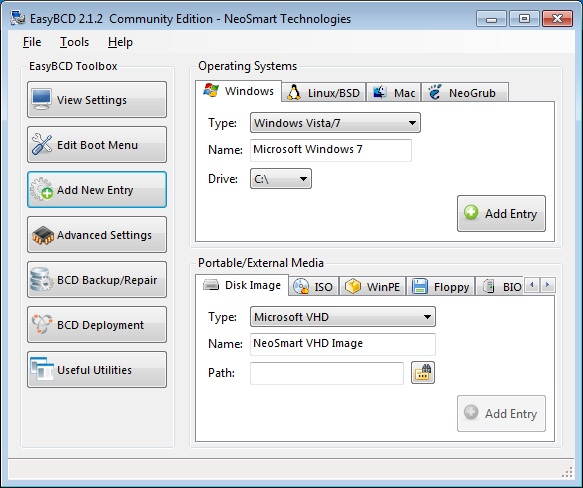
Task: Switch to the NeoGrub tab
Action: point(465,92)
